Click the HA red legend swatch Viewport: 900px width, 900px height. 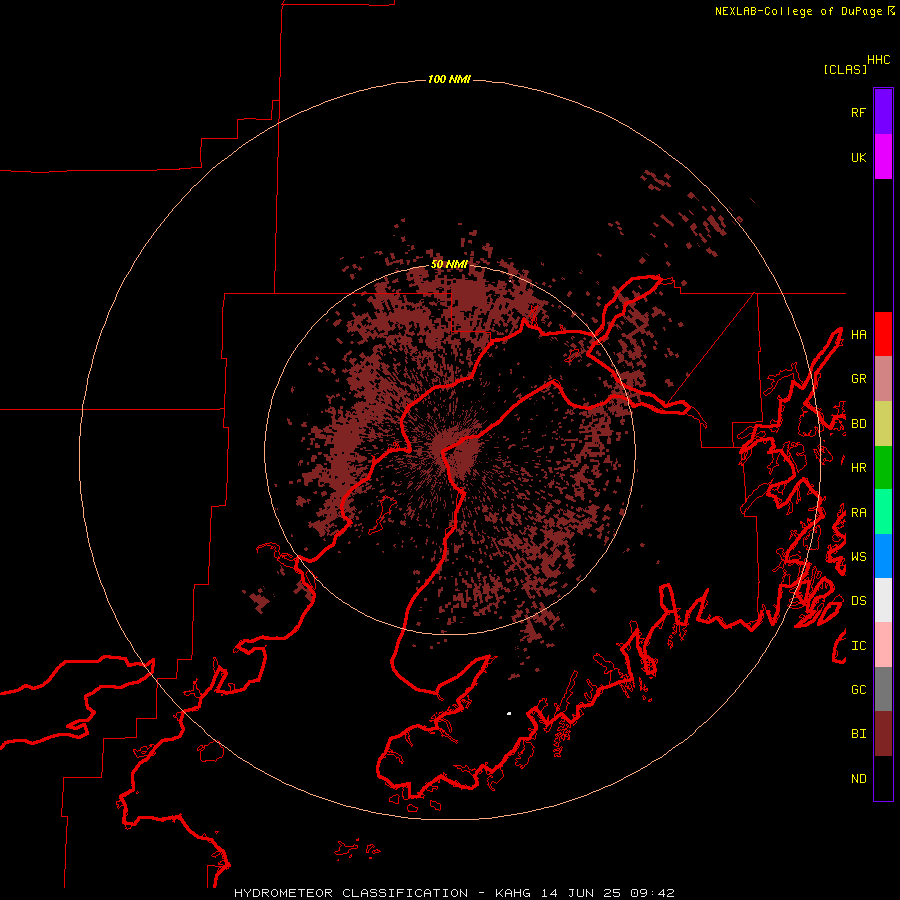(x=883, y=334)
